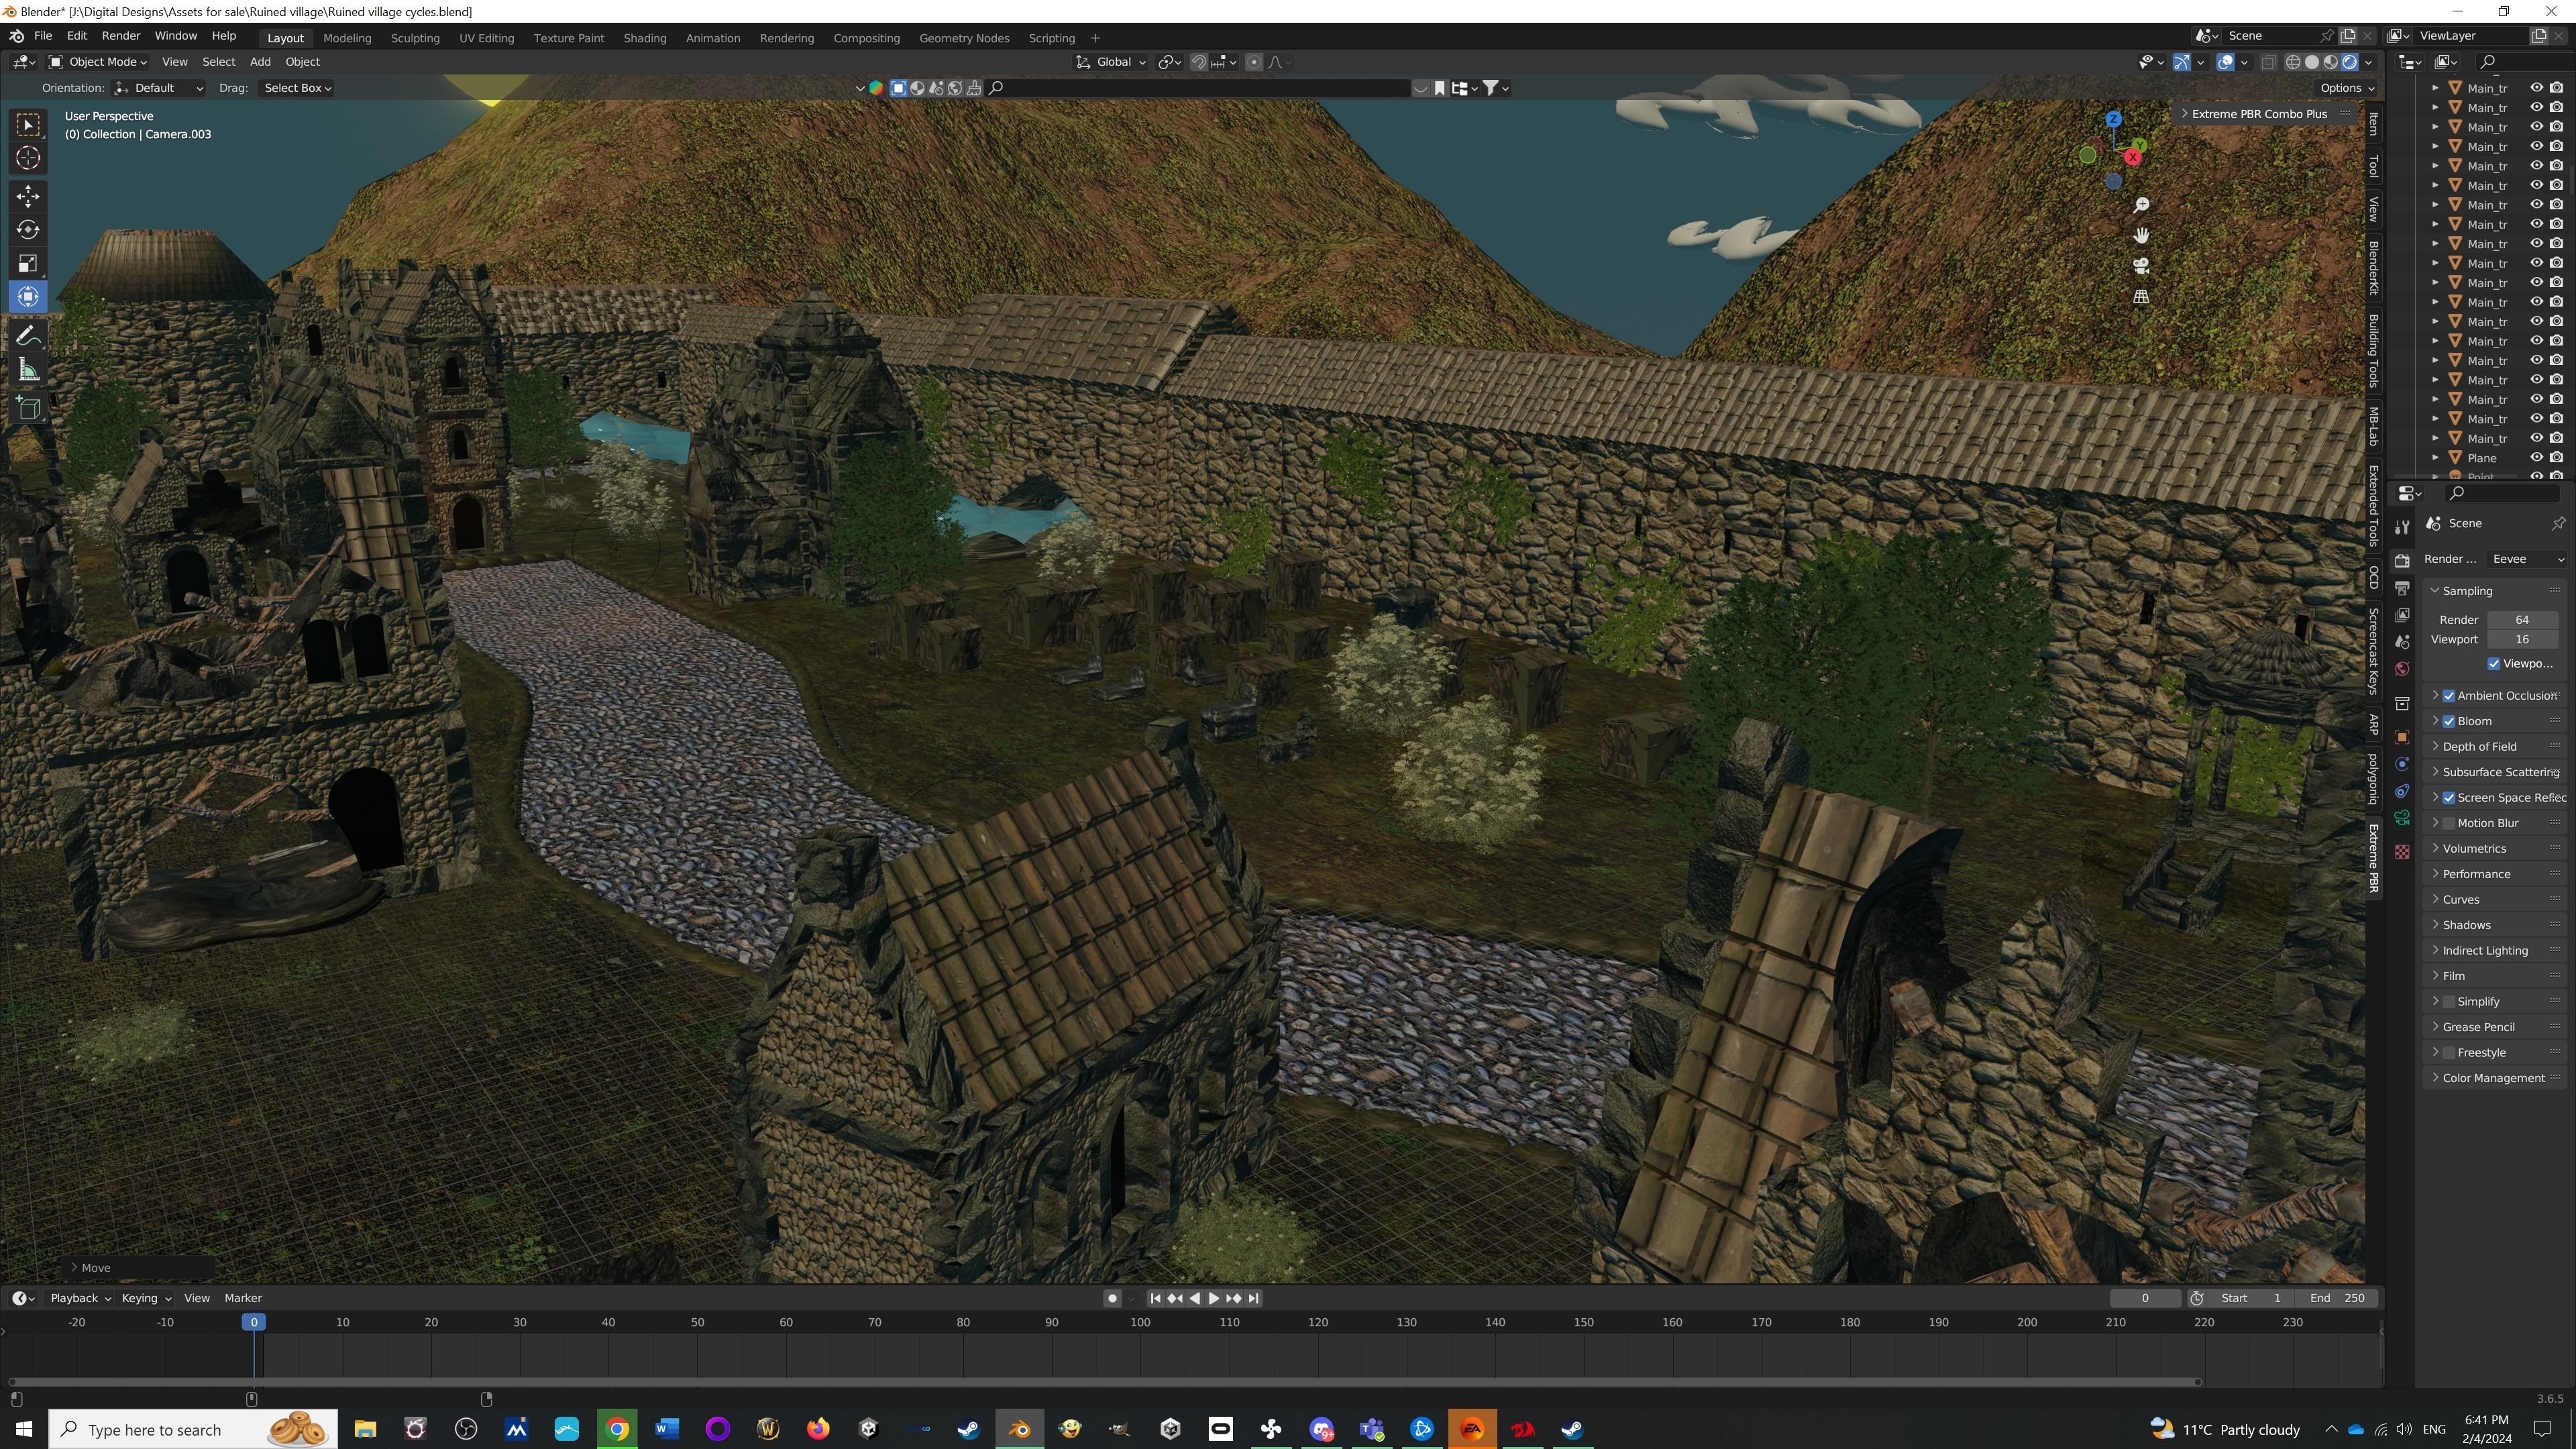Open the Playback popover in timeline
This screenshot has width=2576, height=1449.
[x=80, y=1298]
